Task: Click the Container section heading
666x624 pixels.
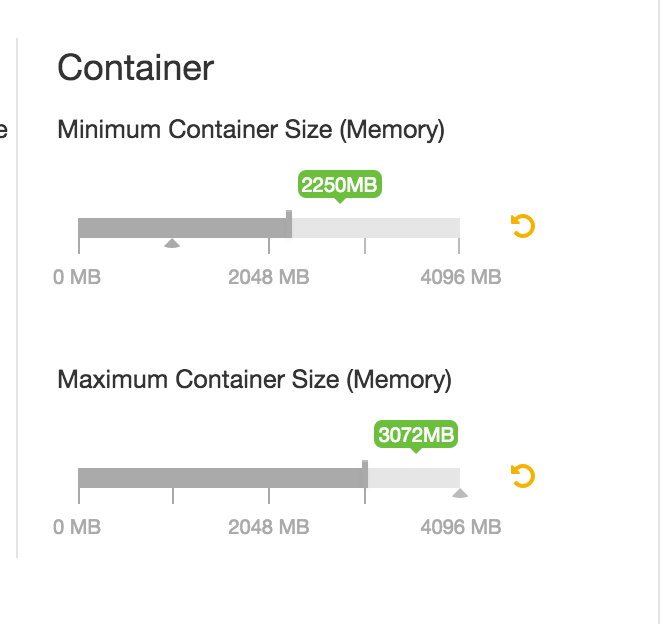Action: point(135,68)
